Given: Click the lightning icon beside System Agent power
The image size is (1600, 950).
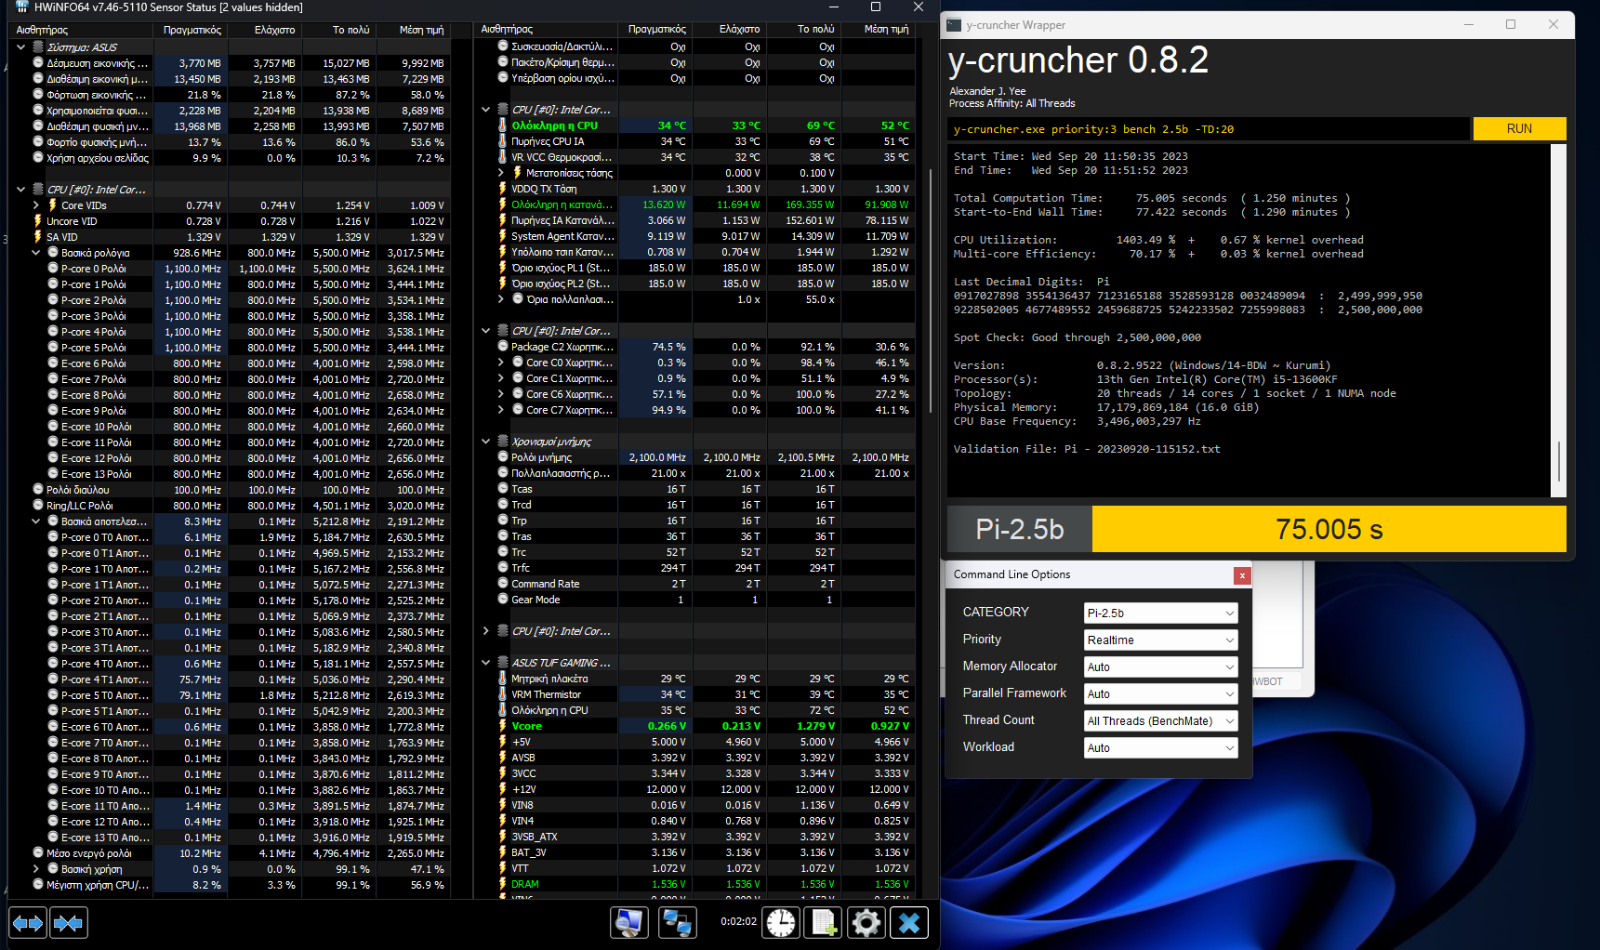Looking at the screenshot, I should pyautogui.click(x=503, y=236).
